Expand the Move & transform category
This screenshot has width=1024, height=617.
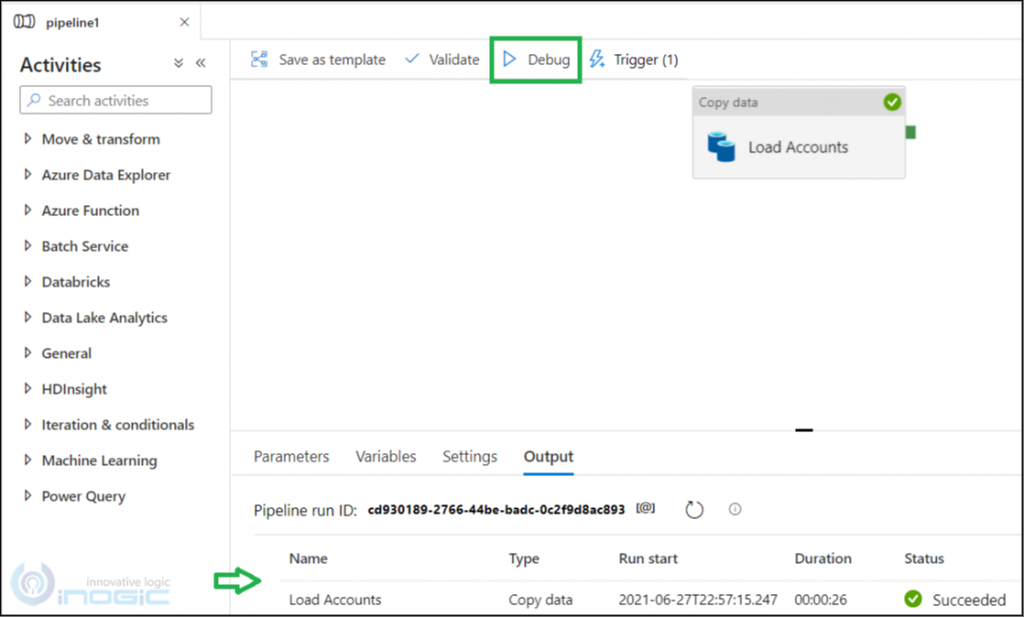coord(29,139)
